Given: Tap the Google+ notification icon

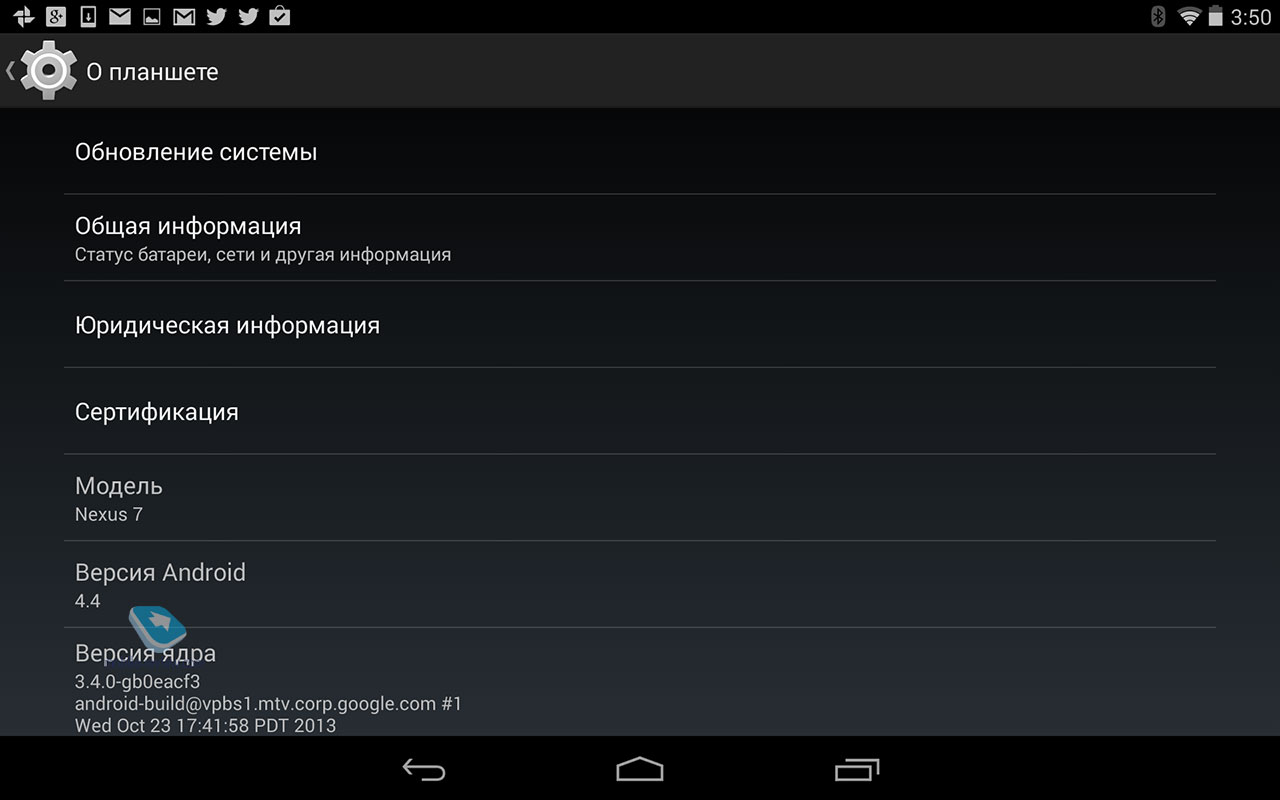Looking at the screenshot, I should point(56,16).
